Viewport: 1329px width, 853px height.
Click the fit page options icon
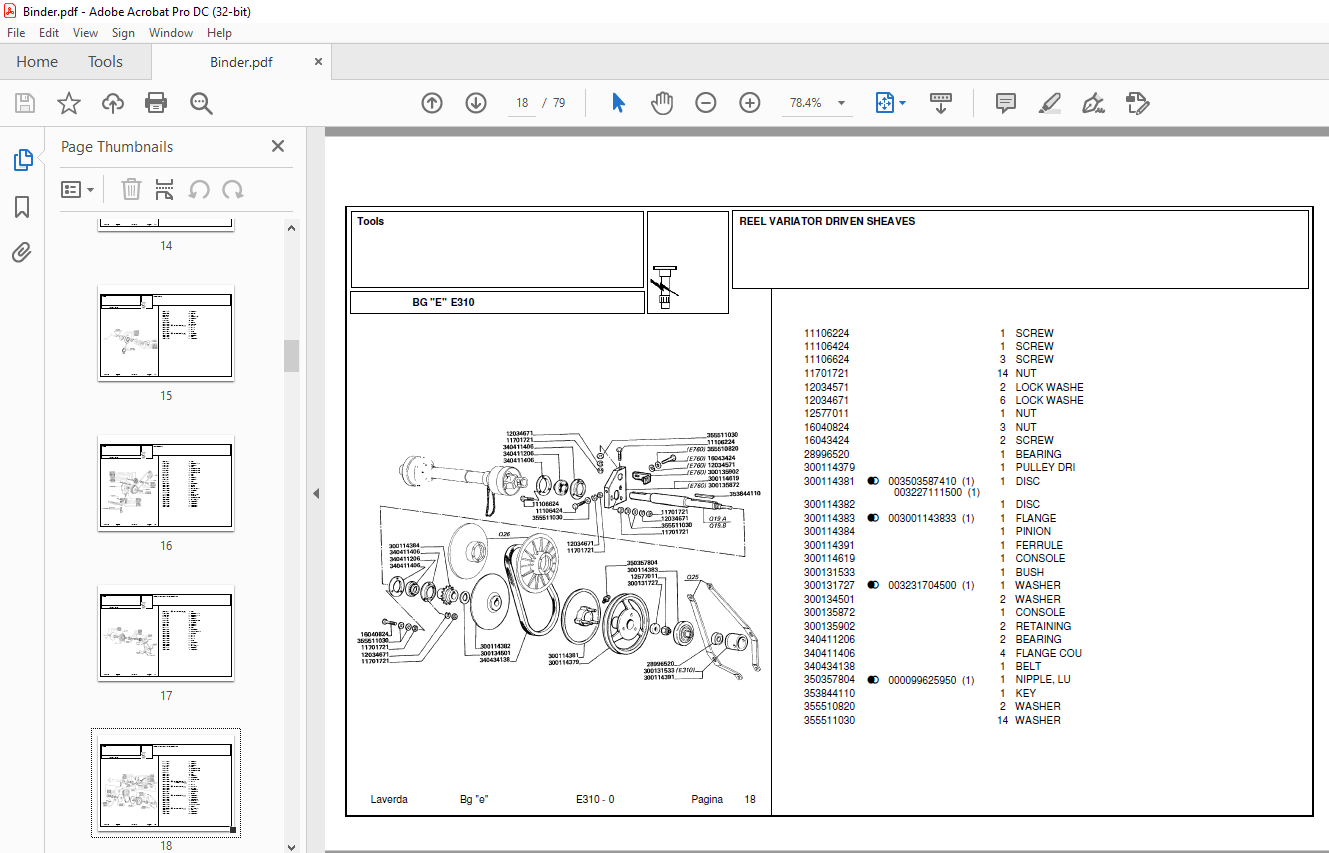click(x=884, y=103)
